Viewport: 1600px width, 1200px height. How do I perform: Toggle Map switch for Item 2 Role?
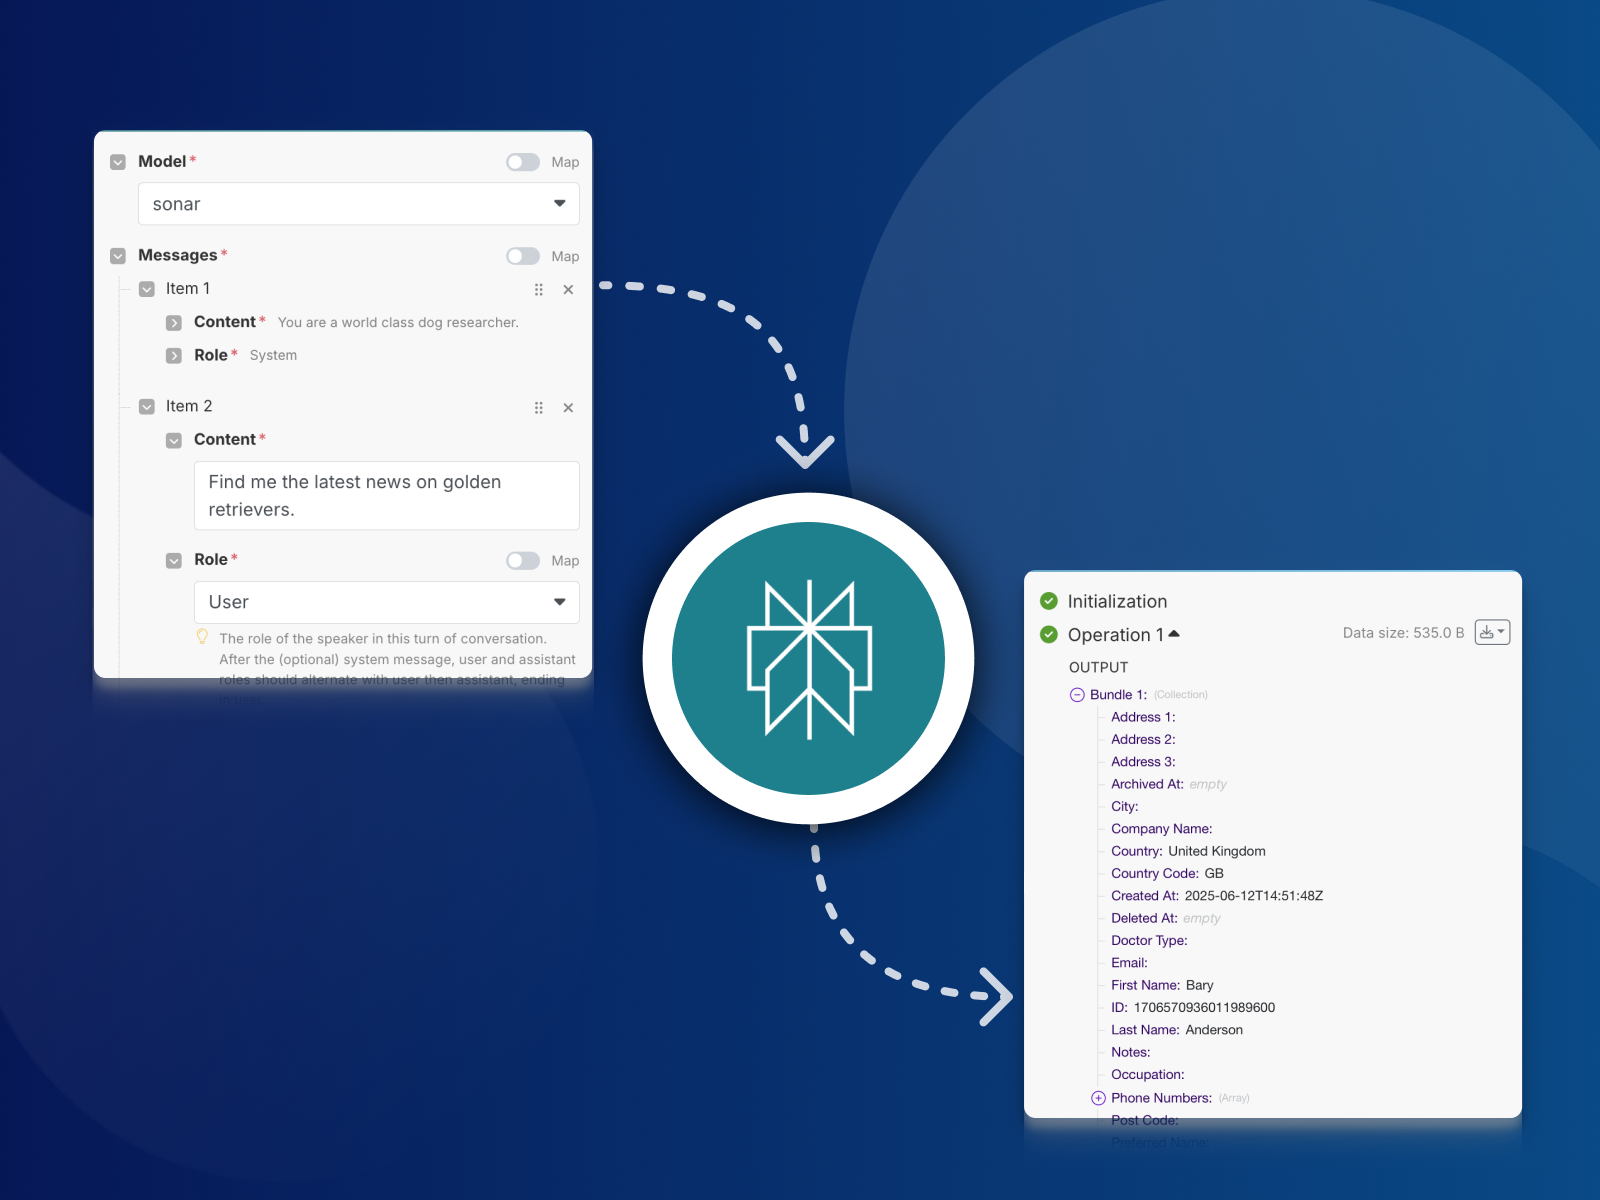pos(523,561)
